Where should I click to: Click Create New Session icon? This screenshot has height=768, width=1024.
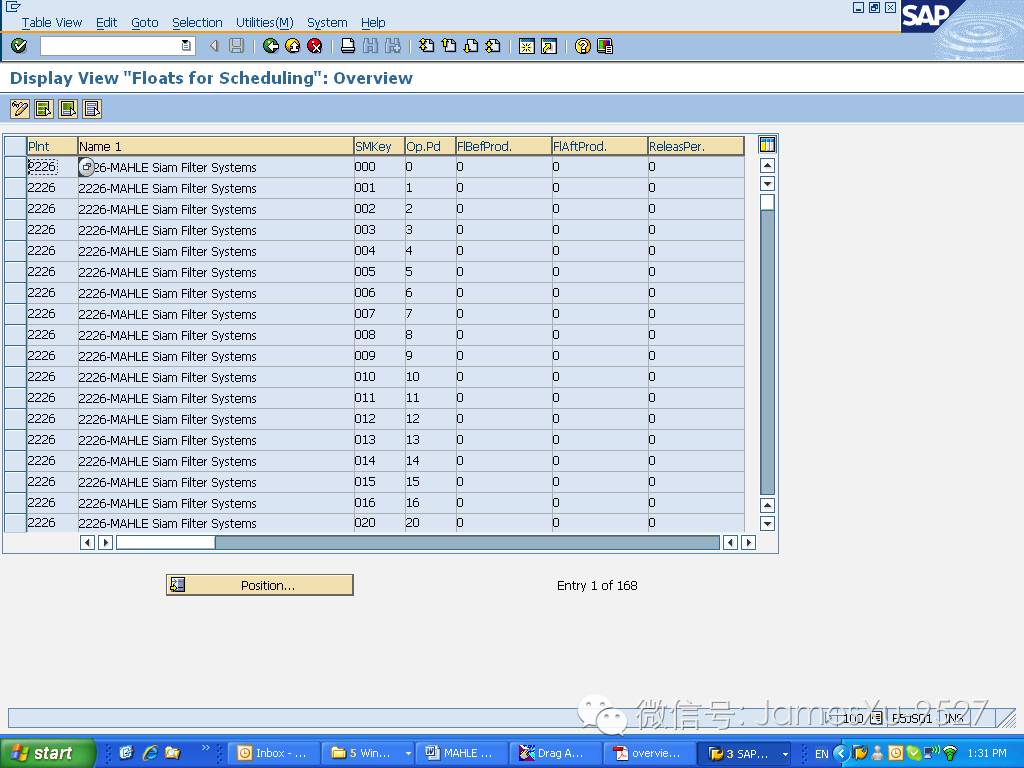click(526, 46)
